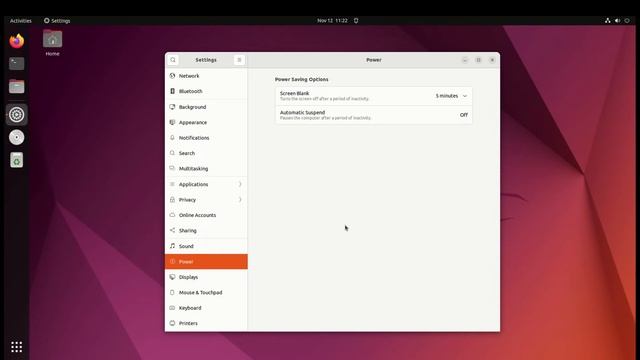The image size is (640, 360).
Task: Open the disc icon in dock
Action: click(17, 138)
